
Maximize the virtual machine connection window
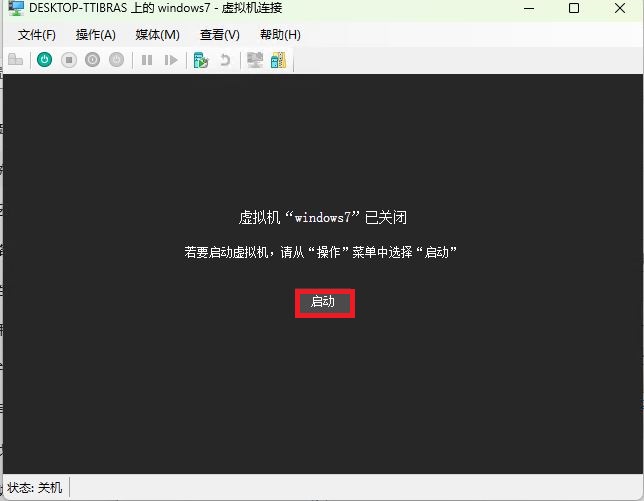click(574, 8)
